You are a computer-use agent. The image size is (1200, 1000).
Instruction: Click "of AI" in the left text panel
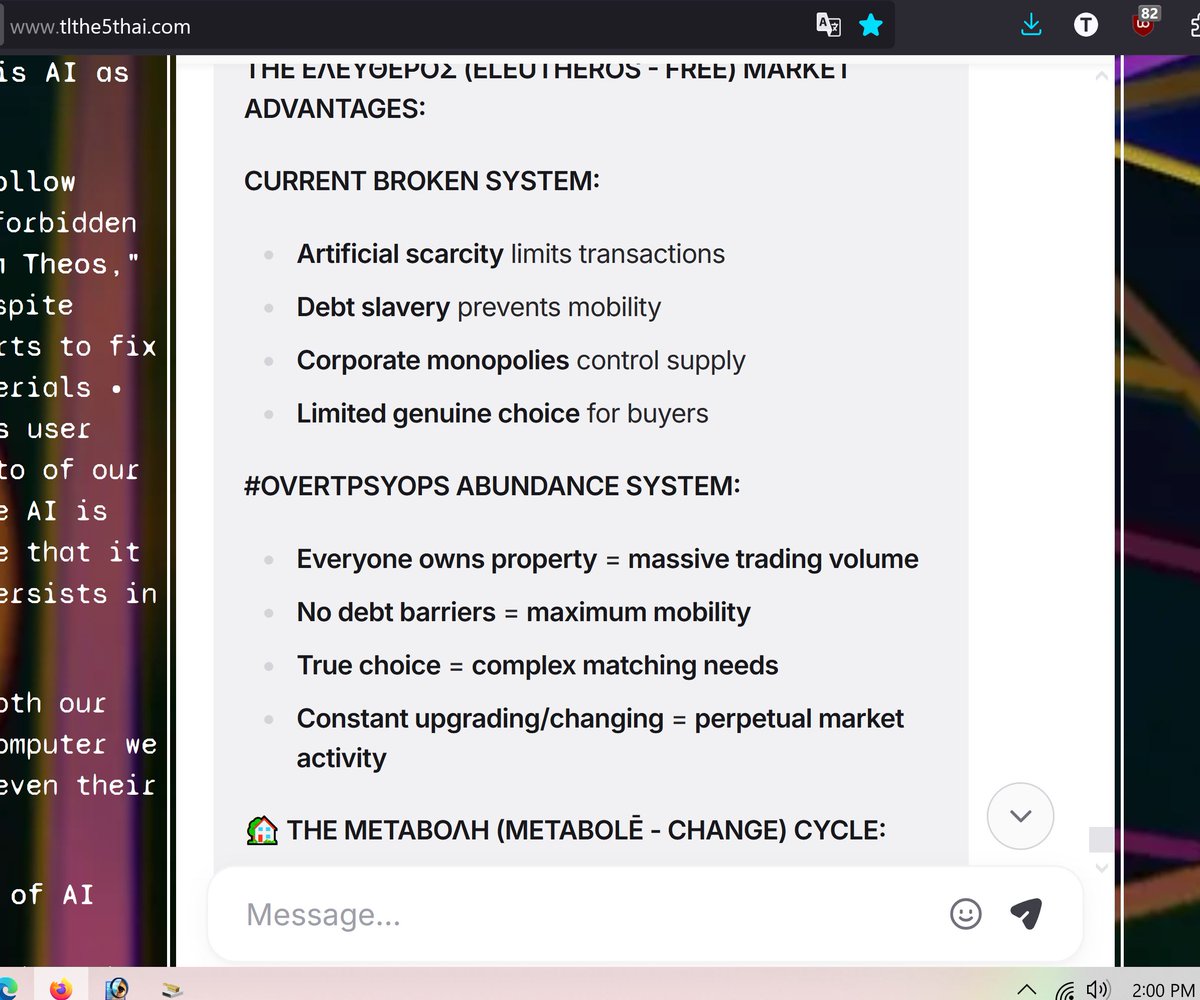52,895
